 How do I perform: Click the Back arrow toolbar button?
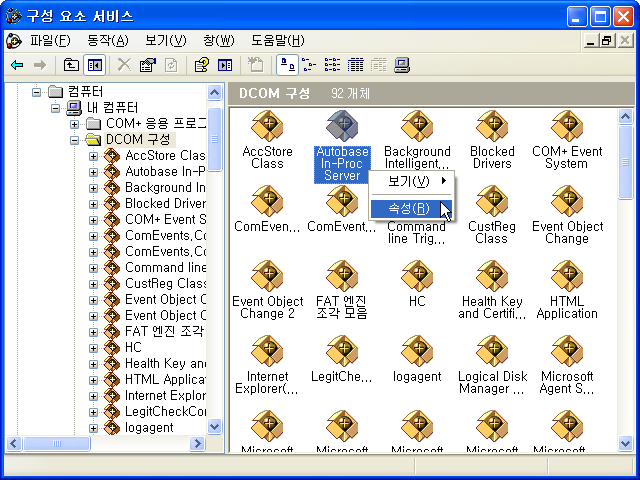17,65
